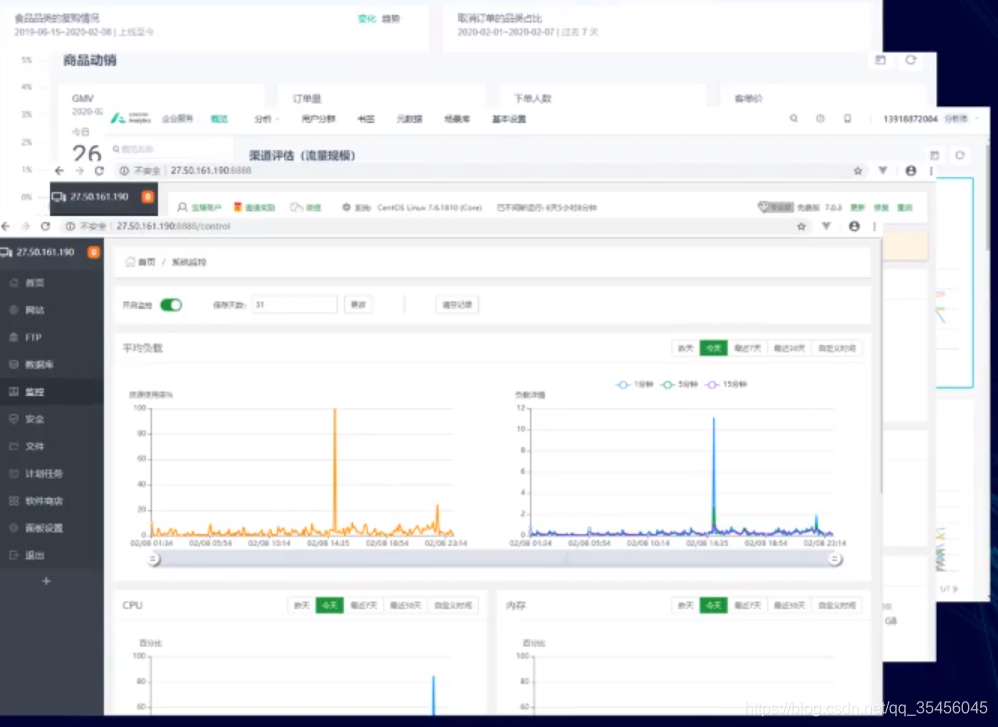
Task: Open 概览 in analytics window menu
Action: 219,119
